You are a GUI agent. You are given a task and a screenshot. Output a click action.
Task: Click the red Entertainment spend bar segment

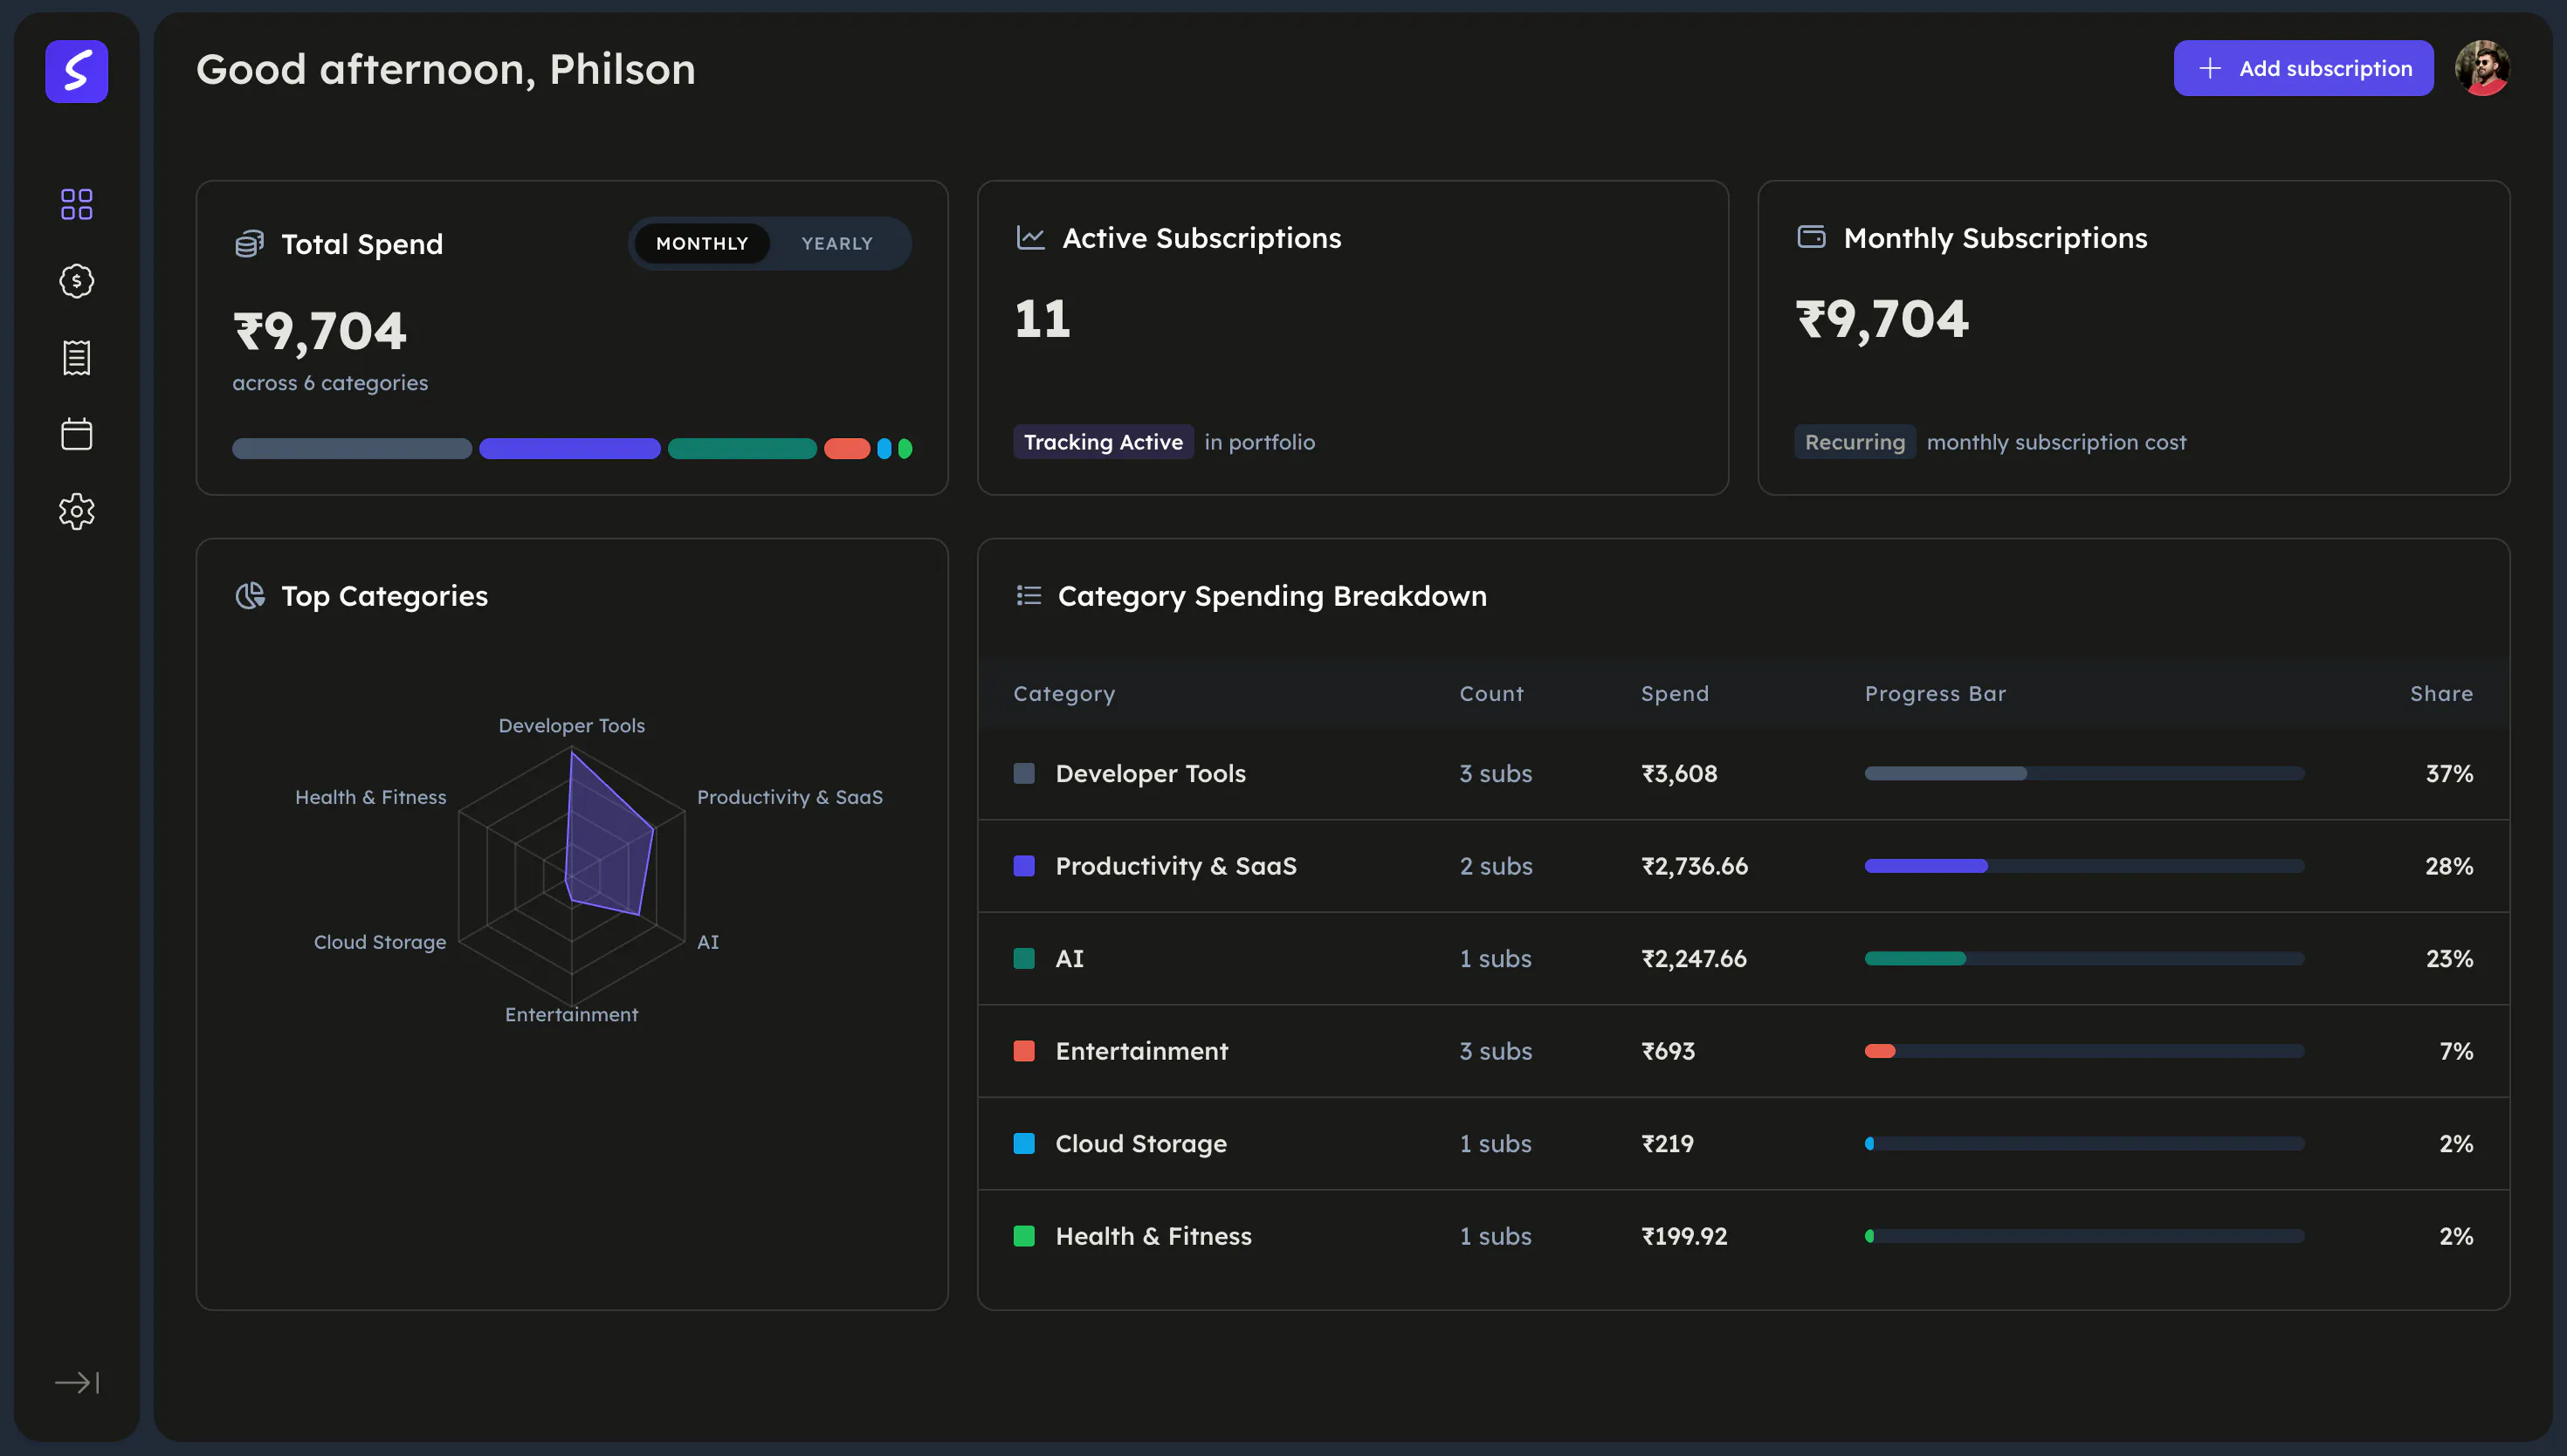pos(847,449)
